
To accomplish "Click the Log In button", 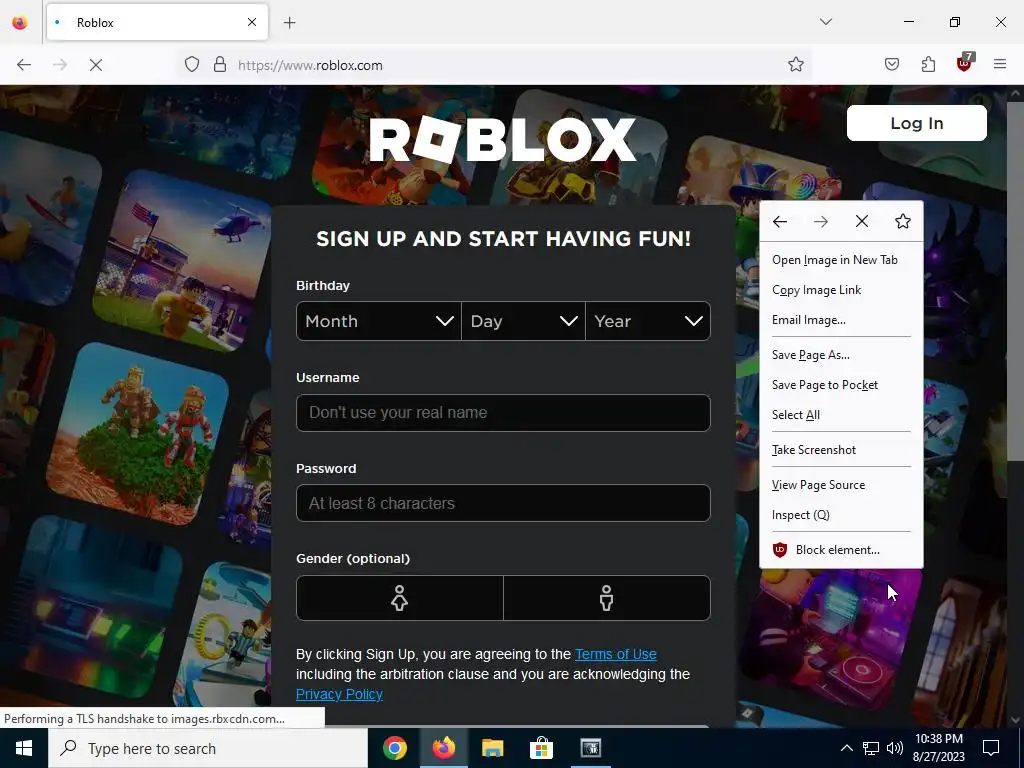I will tap(916, 123).
